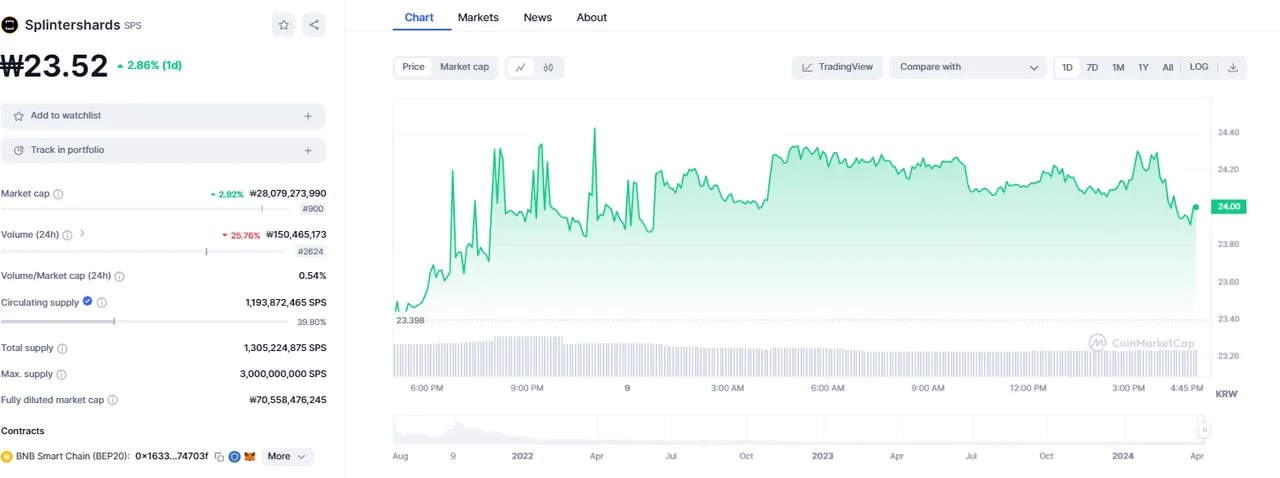Set chart range to All
This screenshot has width=1280, height=478.
1167,68
